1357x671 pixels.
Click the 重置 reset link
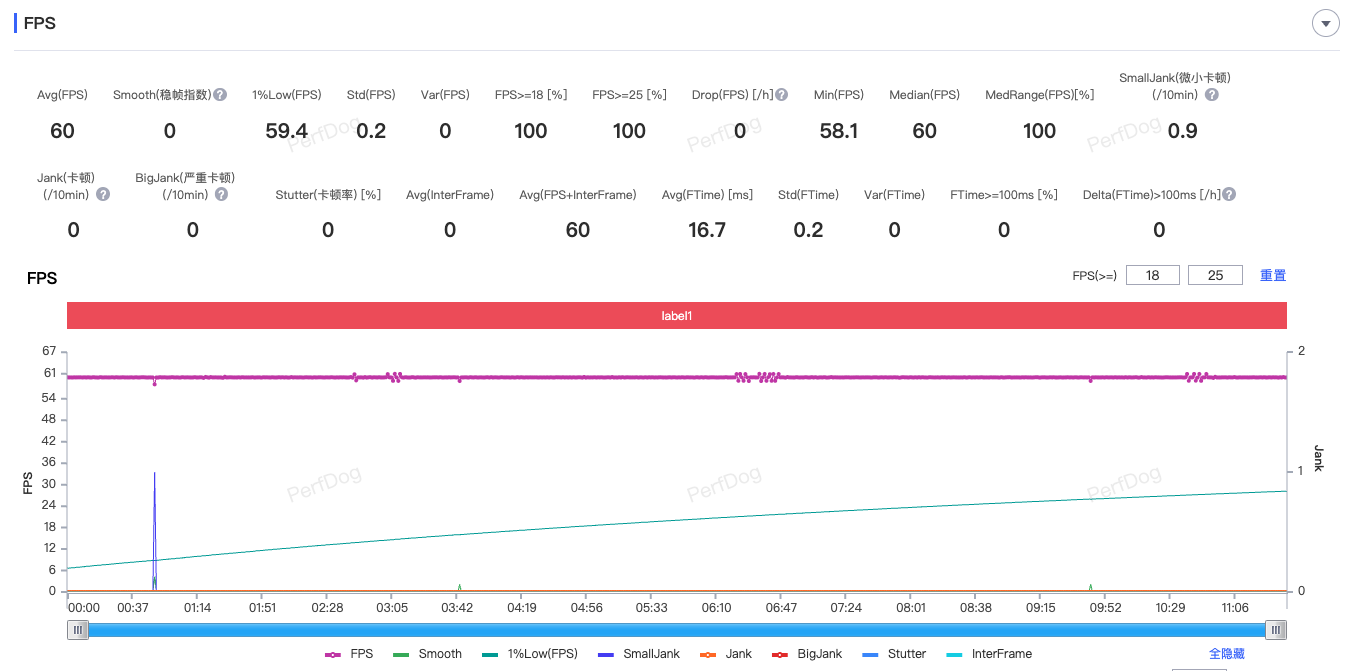point(1273,275)
